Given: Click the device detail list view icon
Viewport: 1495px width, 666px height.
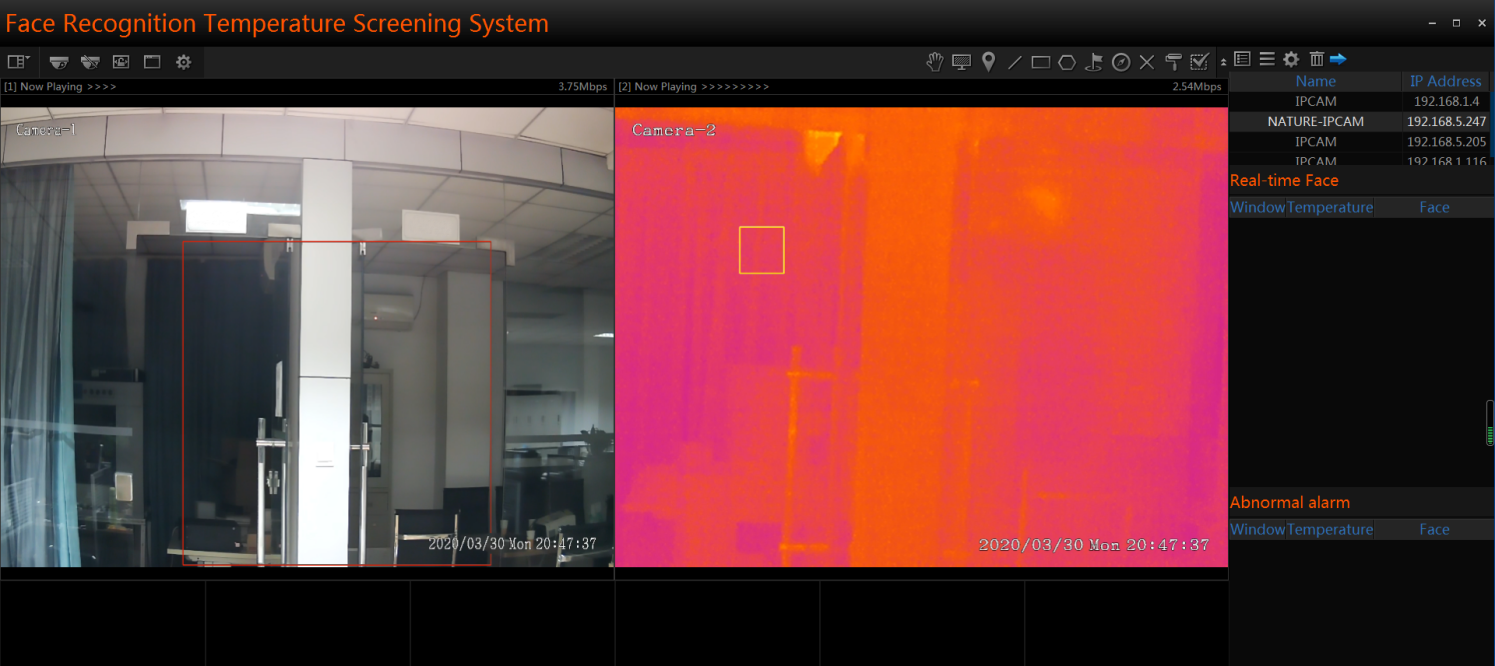Looking at the screenshot, I should (1242, 59).
